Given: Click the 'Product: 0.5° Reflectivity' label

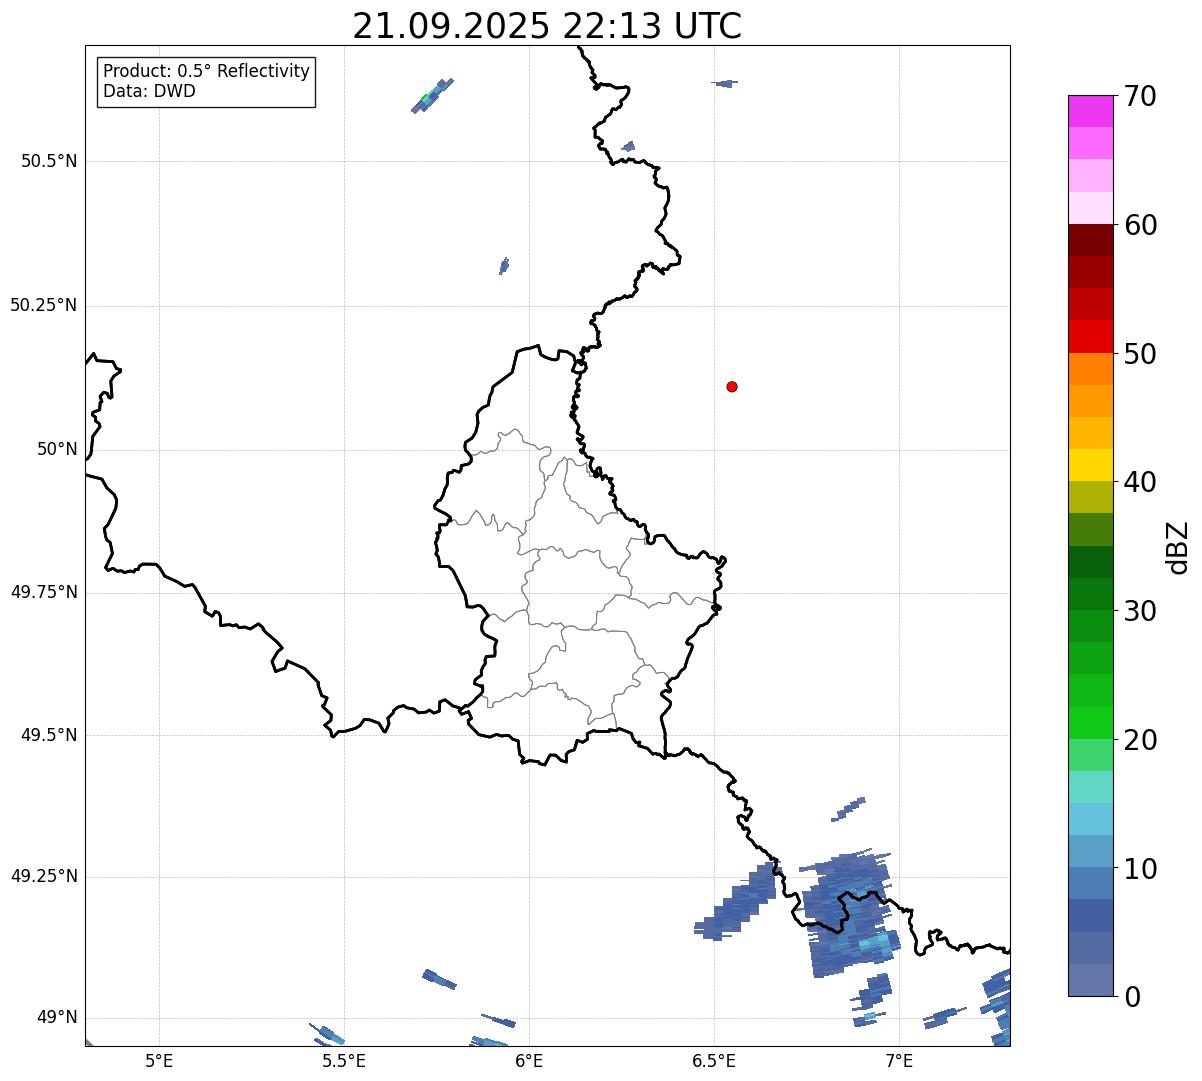Looking at the screenshot, I should click(x=206, y=72).
